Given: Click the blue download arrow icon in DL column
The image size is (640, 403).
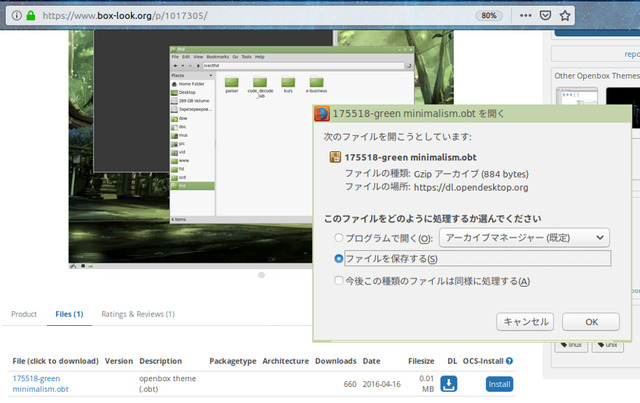Looking at the screenshot, I should click(x=449, y=384).
